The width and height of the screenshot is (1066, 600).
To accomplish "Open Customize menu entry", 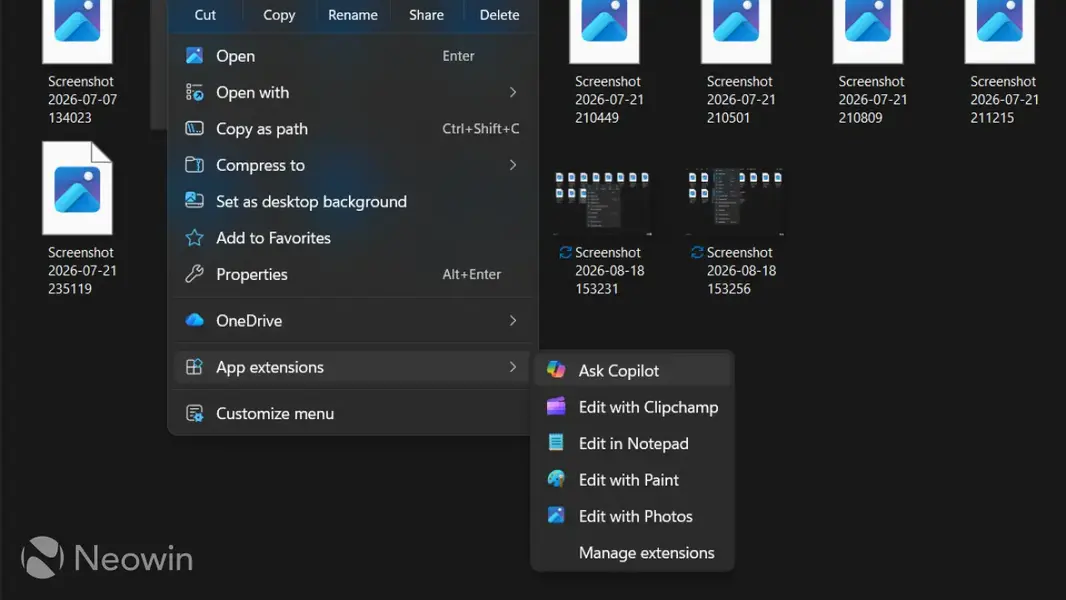I will (x=352, y=413).
